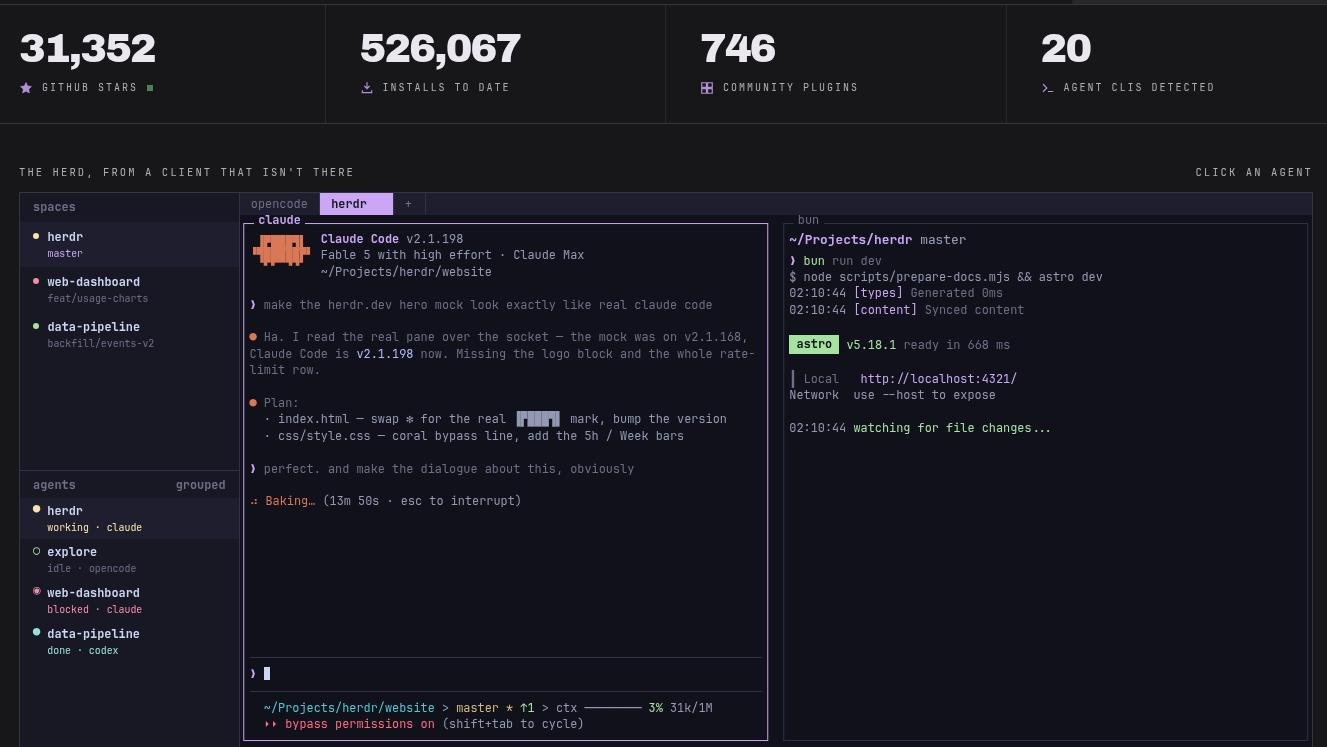This screenshot has width=1327, height=747.
Task: Select the explore agent idle in opencode
Action: click(x=130, y=559)
